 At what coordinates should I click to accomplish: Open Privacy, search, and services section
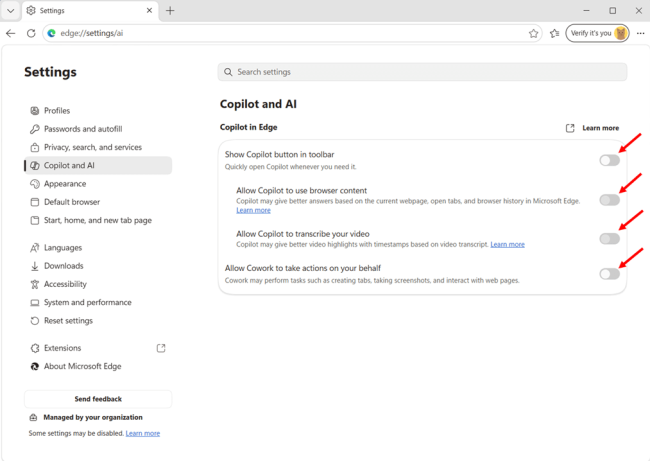coord(98,147)
